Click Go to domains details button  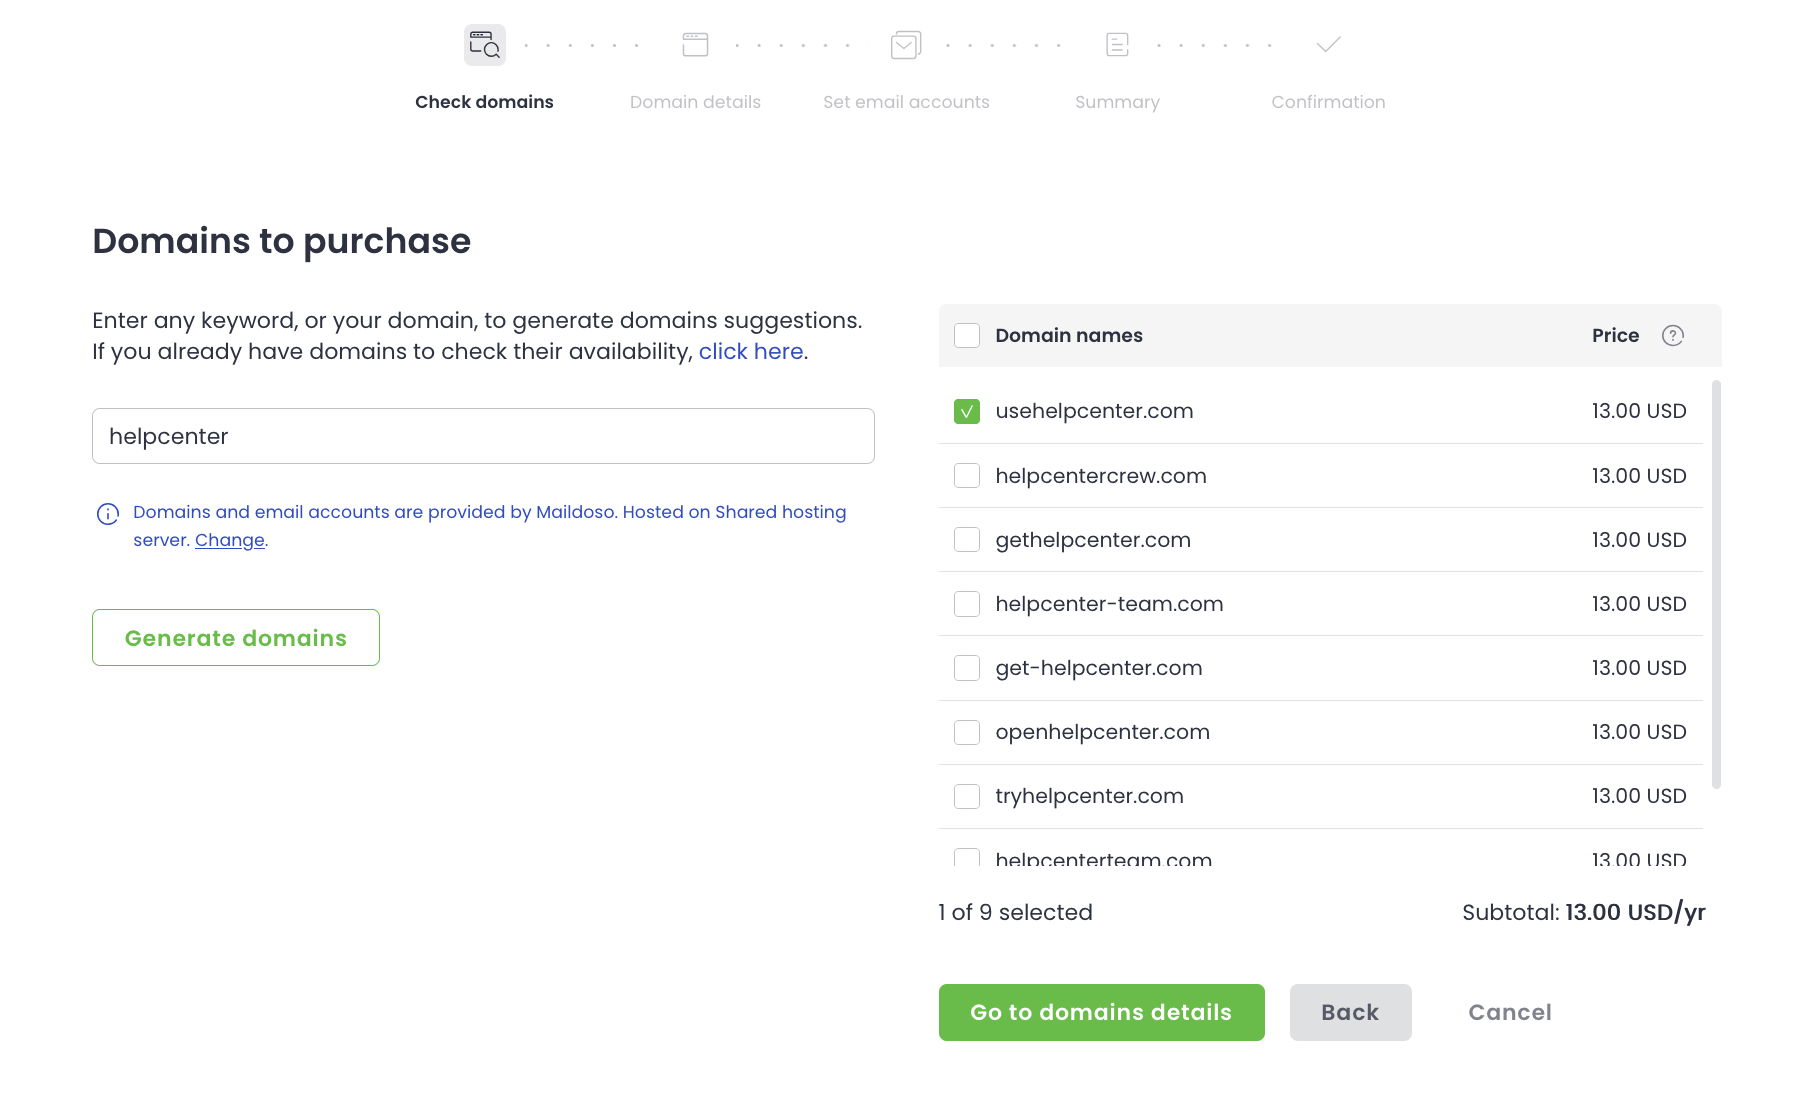coord(1101,1012)
